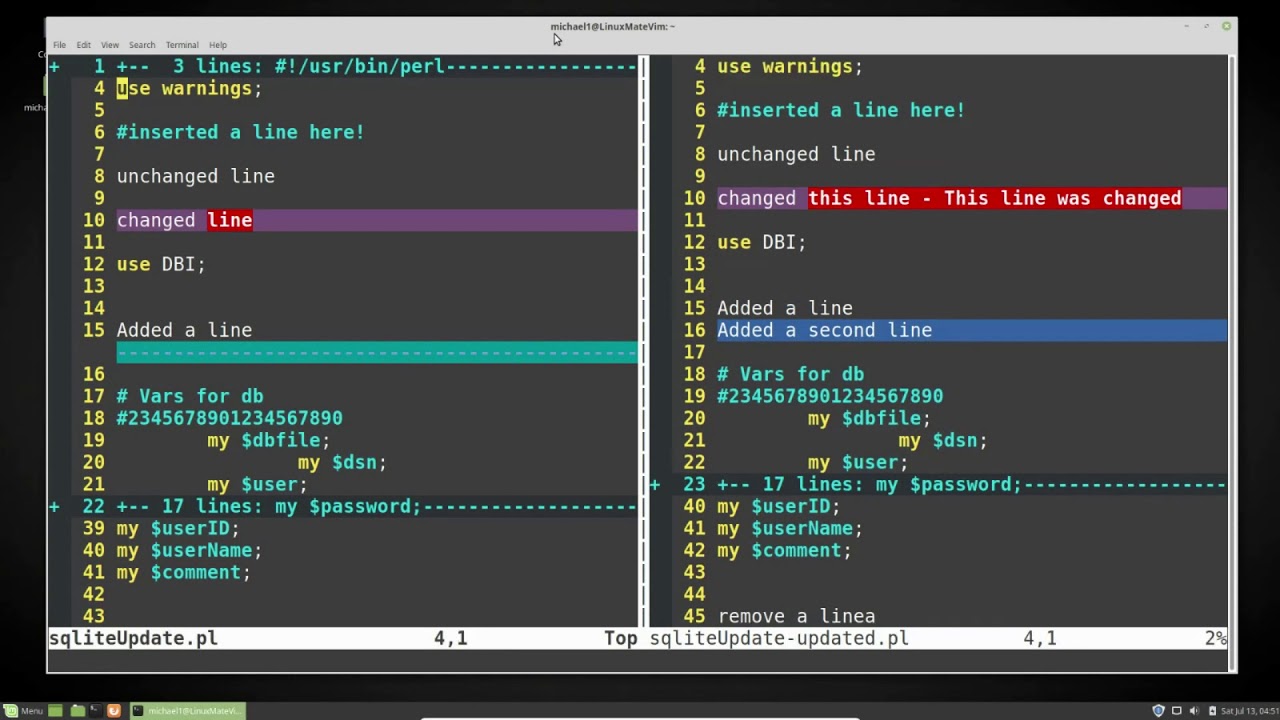1280x720 pixels.
Task: Open the file manager folder icon
Action: (x=78, y=711)
